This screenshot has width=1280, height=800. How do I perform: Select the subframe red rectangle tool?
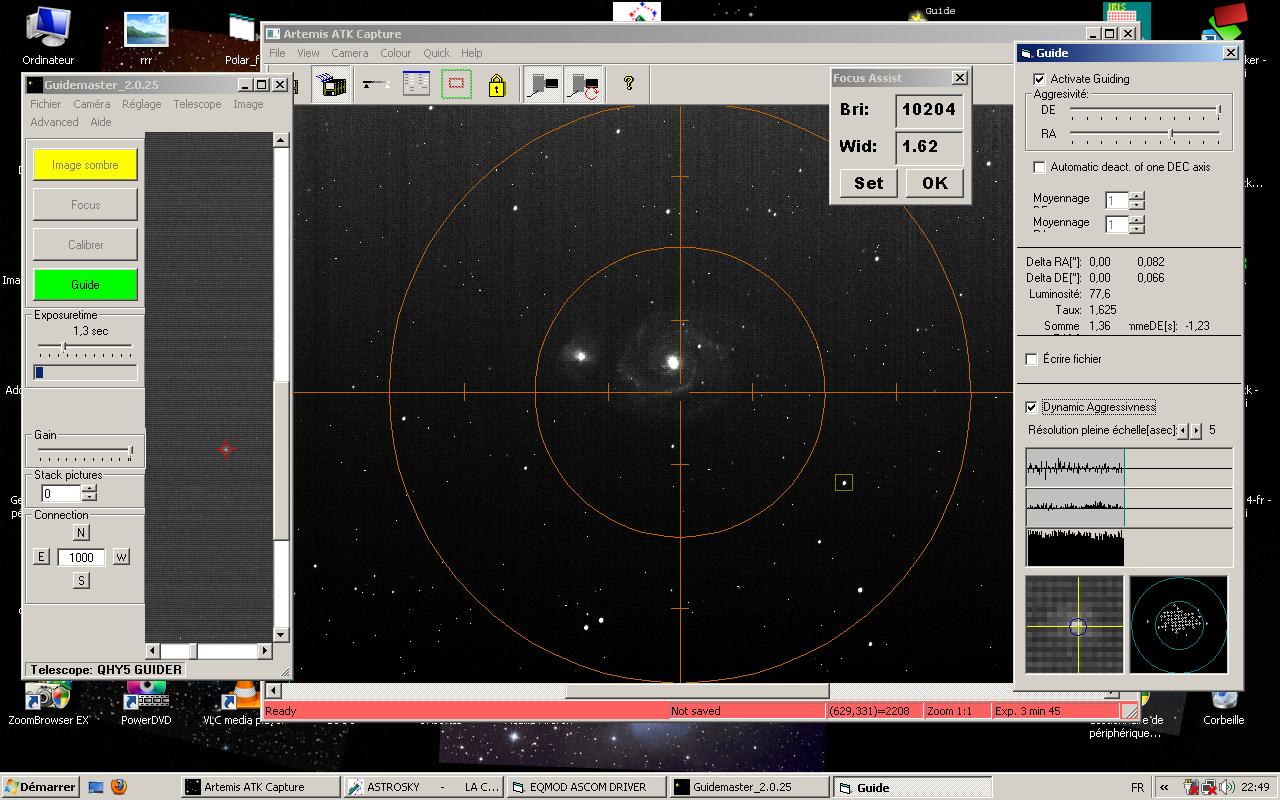point(456,85)
